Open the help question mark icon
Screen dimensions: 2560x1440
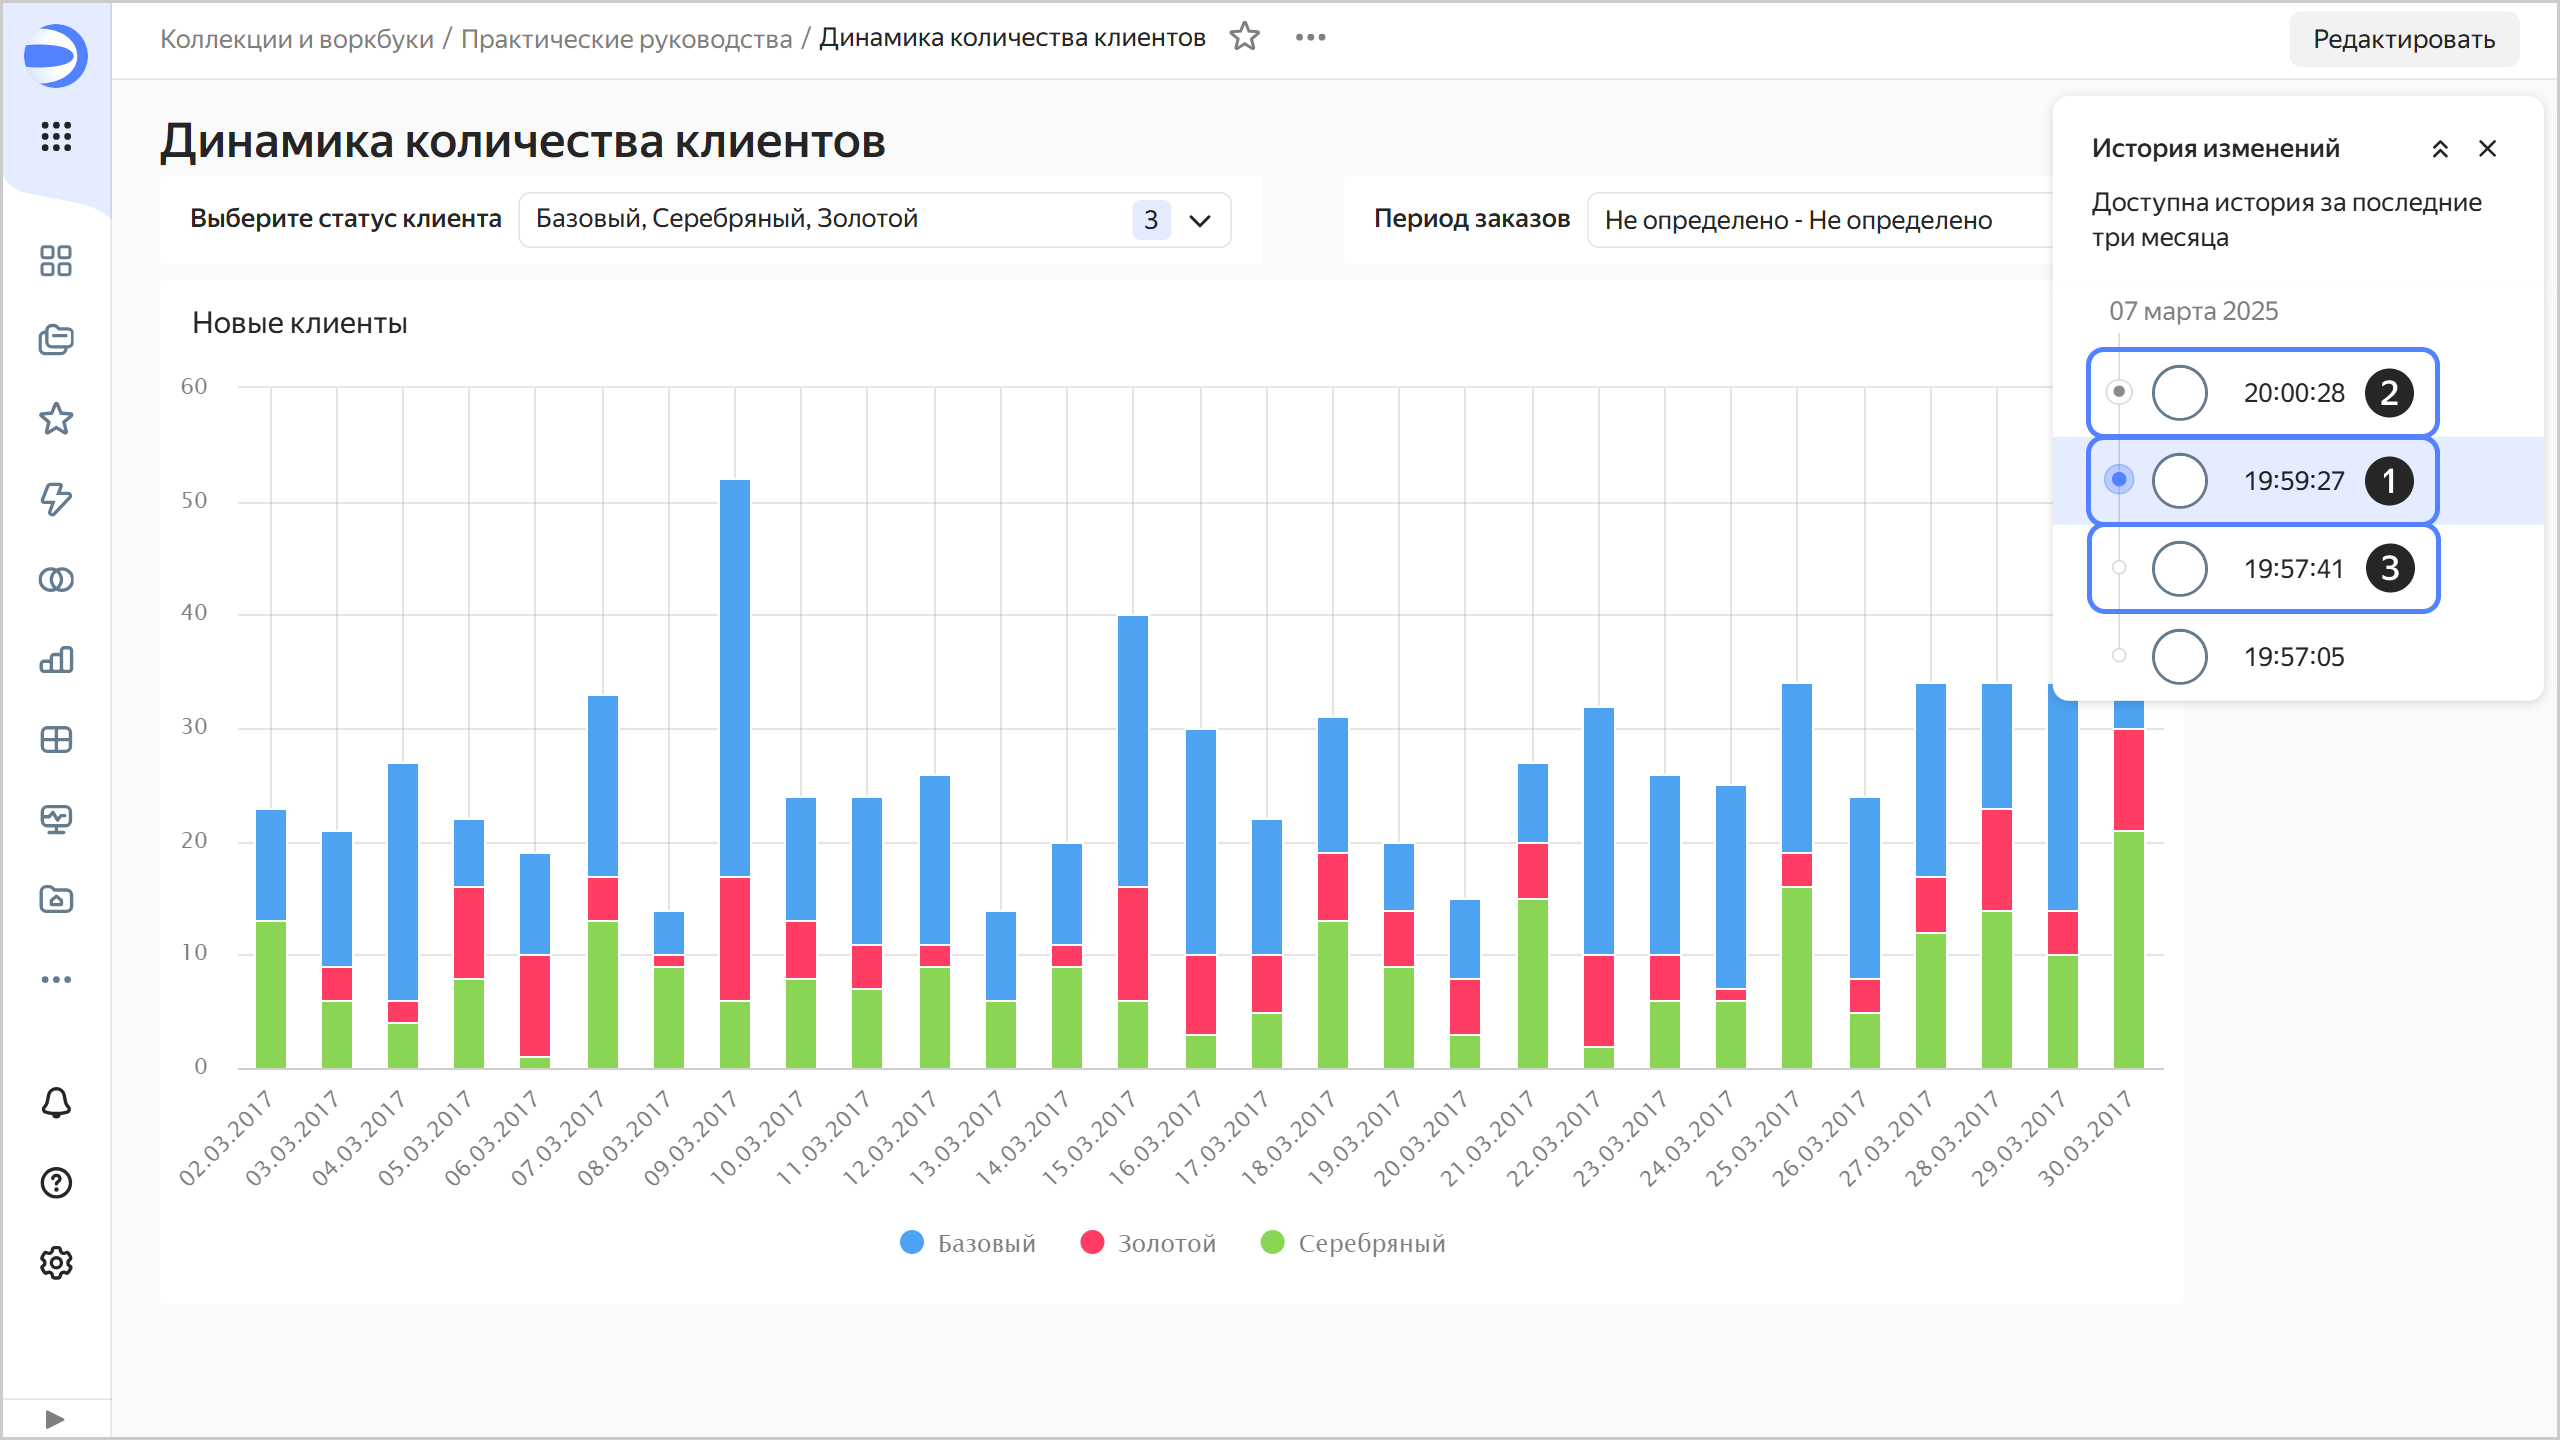pyautogui.click(x=56, y=1183)
